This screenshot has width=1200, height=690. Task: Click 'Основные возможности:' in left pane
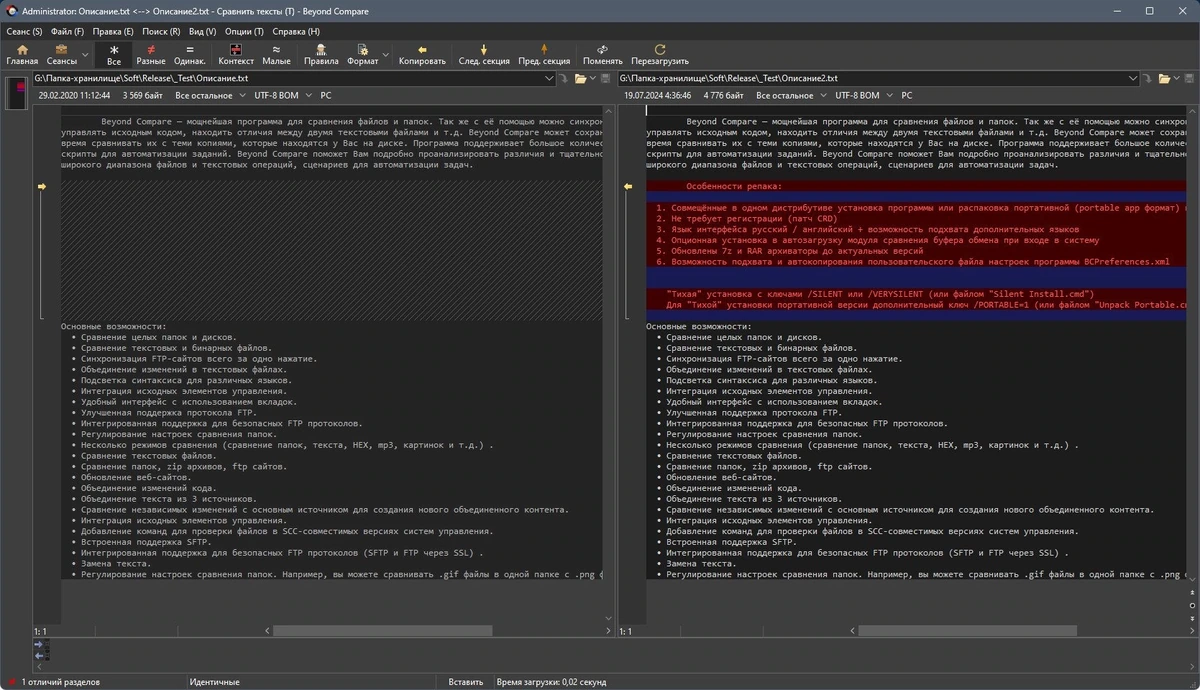point(113,327)
